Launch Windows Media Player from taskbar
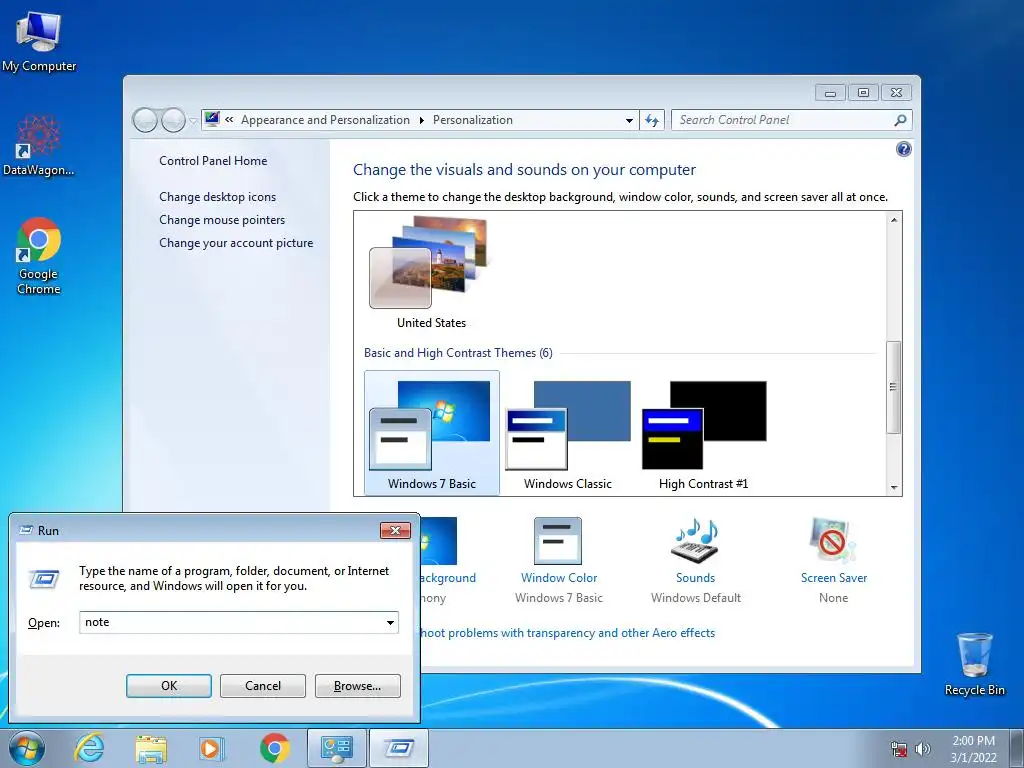Image resolution: width=1024 pixels, height=768 pixels. (x=212, y=748)
